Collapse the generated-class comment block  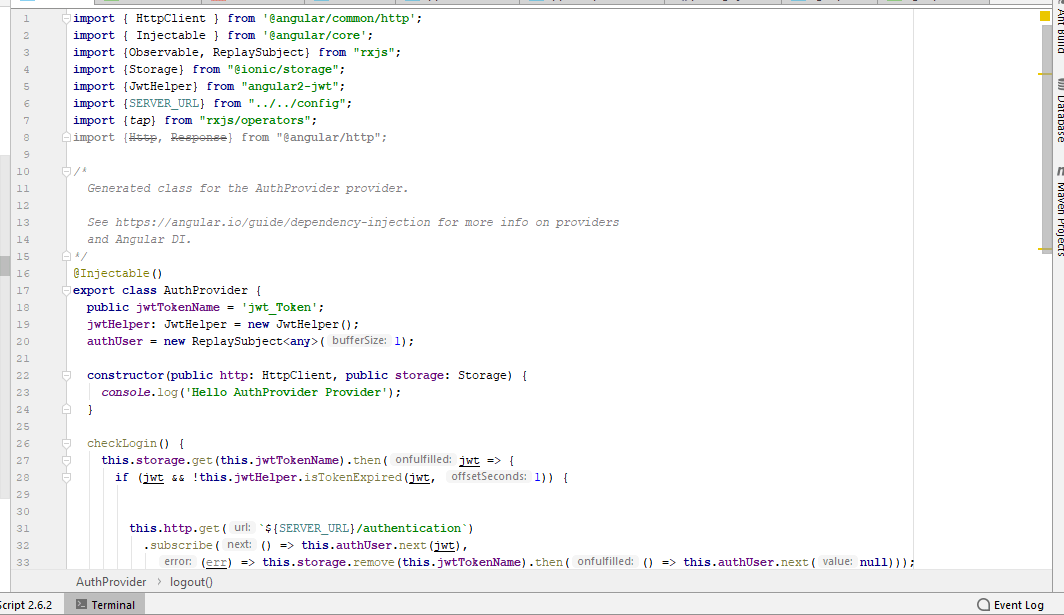pyautogui.click(x=66, y=171)
